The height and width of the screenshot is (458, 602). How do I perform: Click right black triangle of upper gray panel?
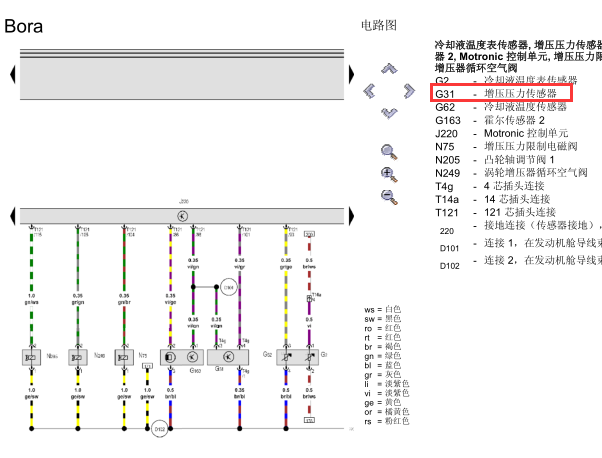(351, 74)
